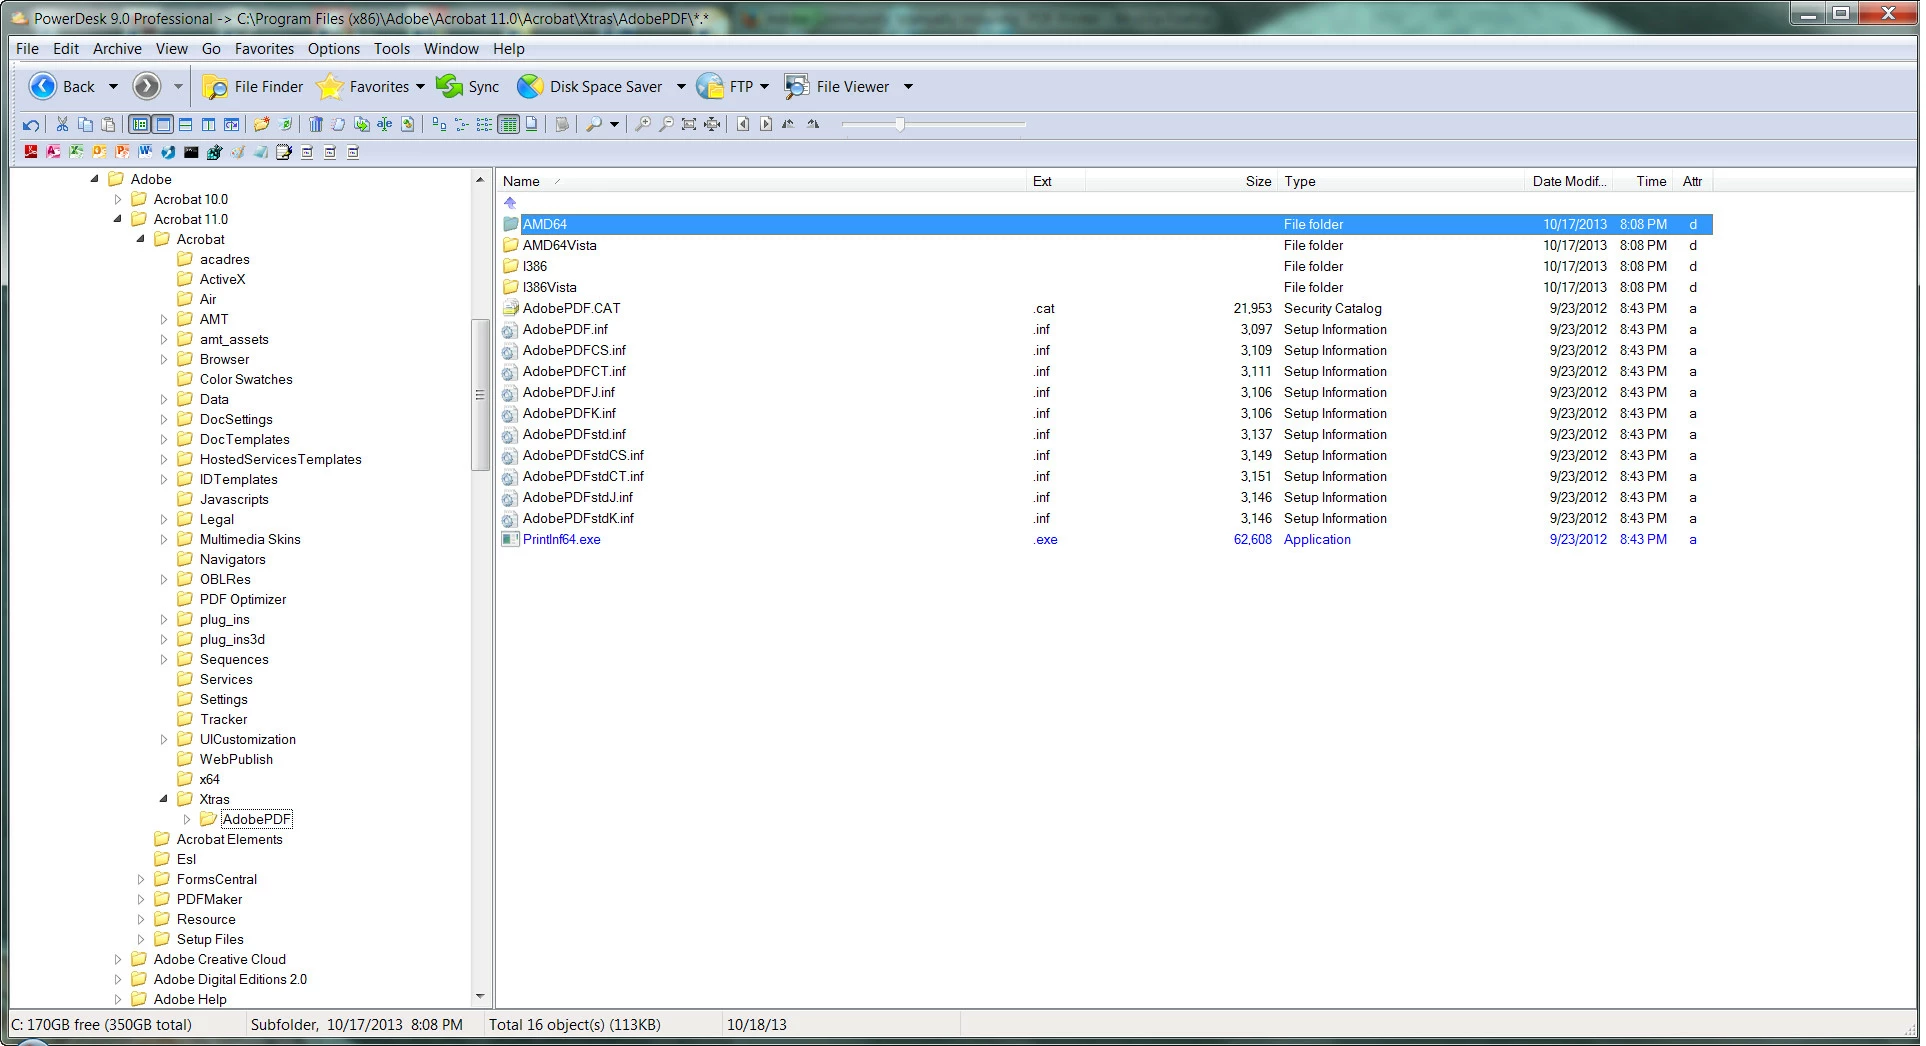The height and width of the screenshot is (1046, 1926).
Task: Launch Microsoft Excel from launch bar
Action: (76, 152)
